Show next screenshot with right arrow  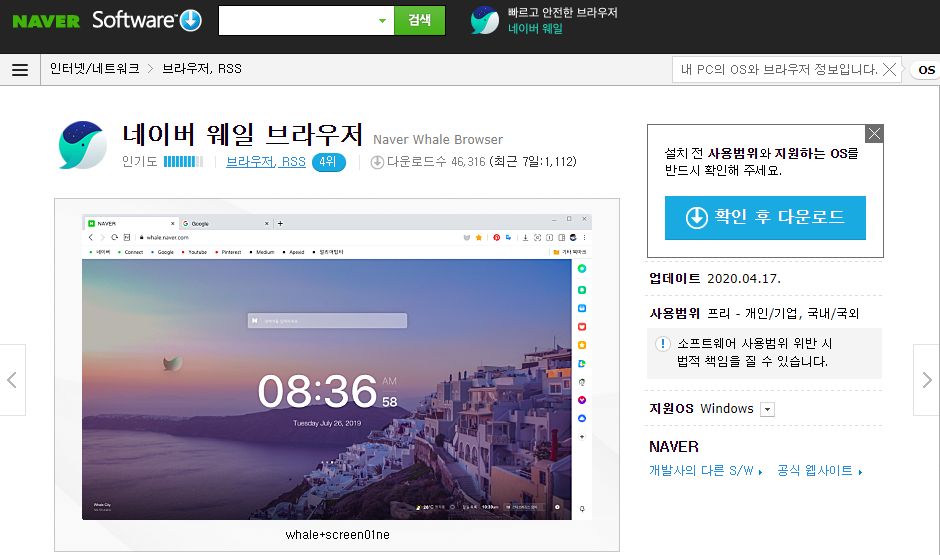(926, 380)
